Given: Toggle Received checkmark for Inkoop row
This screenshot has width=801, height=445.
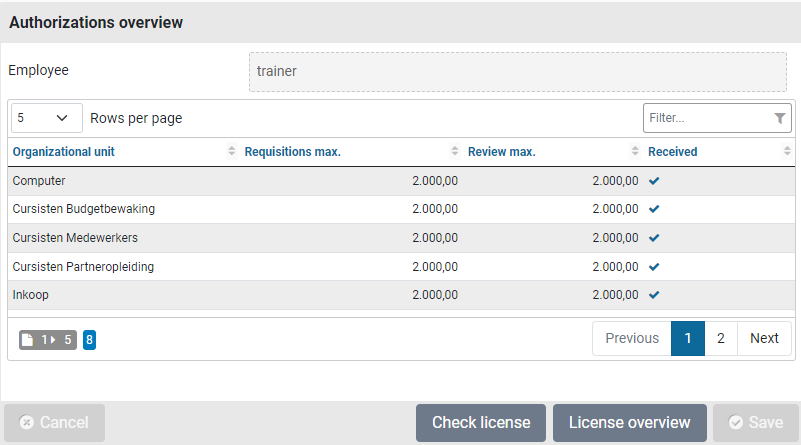Looking at the screenshot, I should pyautogui.click(x=654, y=295).
